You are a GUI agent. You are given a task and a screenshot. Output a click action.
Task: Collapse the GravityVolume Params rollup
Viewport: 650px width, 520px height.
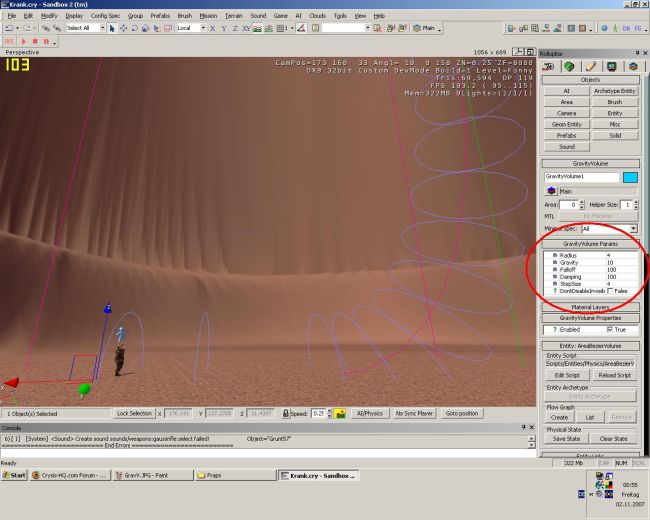tap(590, 244)
